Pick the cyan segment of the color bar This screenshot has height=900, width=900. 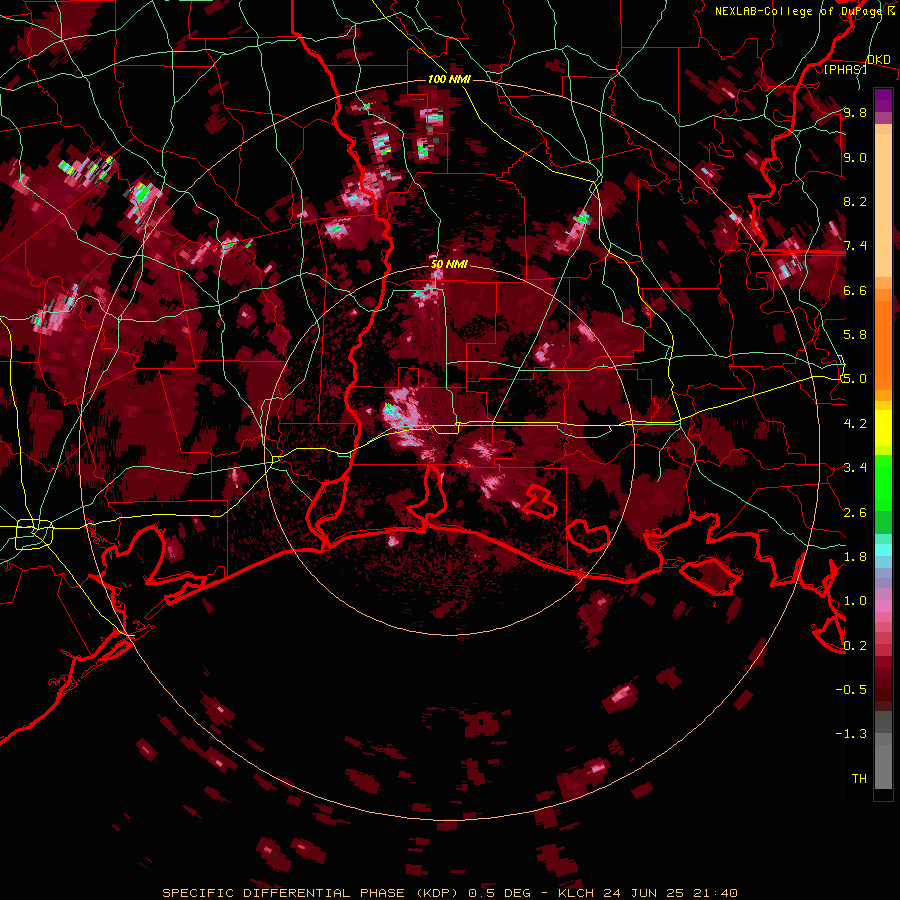pos(883,549)
